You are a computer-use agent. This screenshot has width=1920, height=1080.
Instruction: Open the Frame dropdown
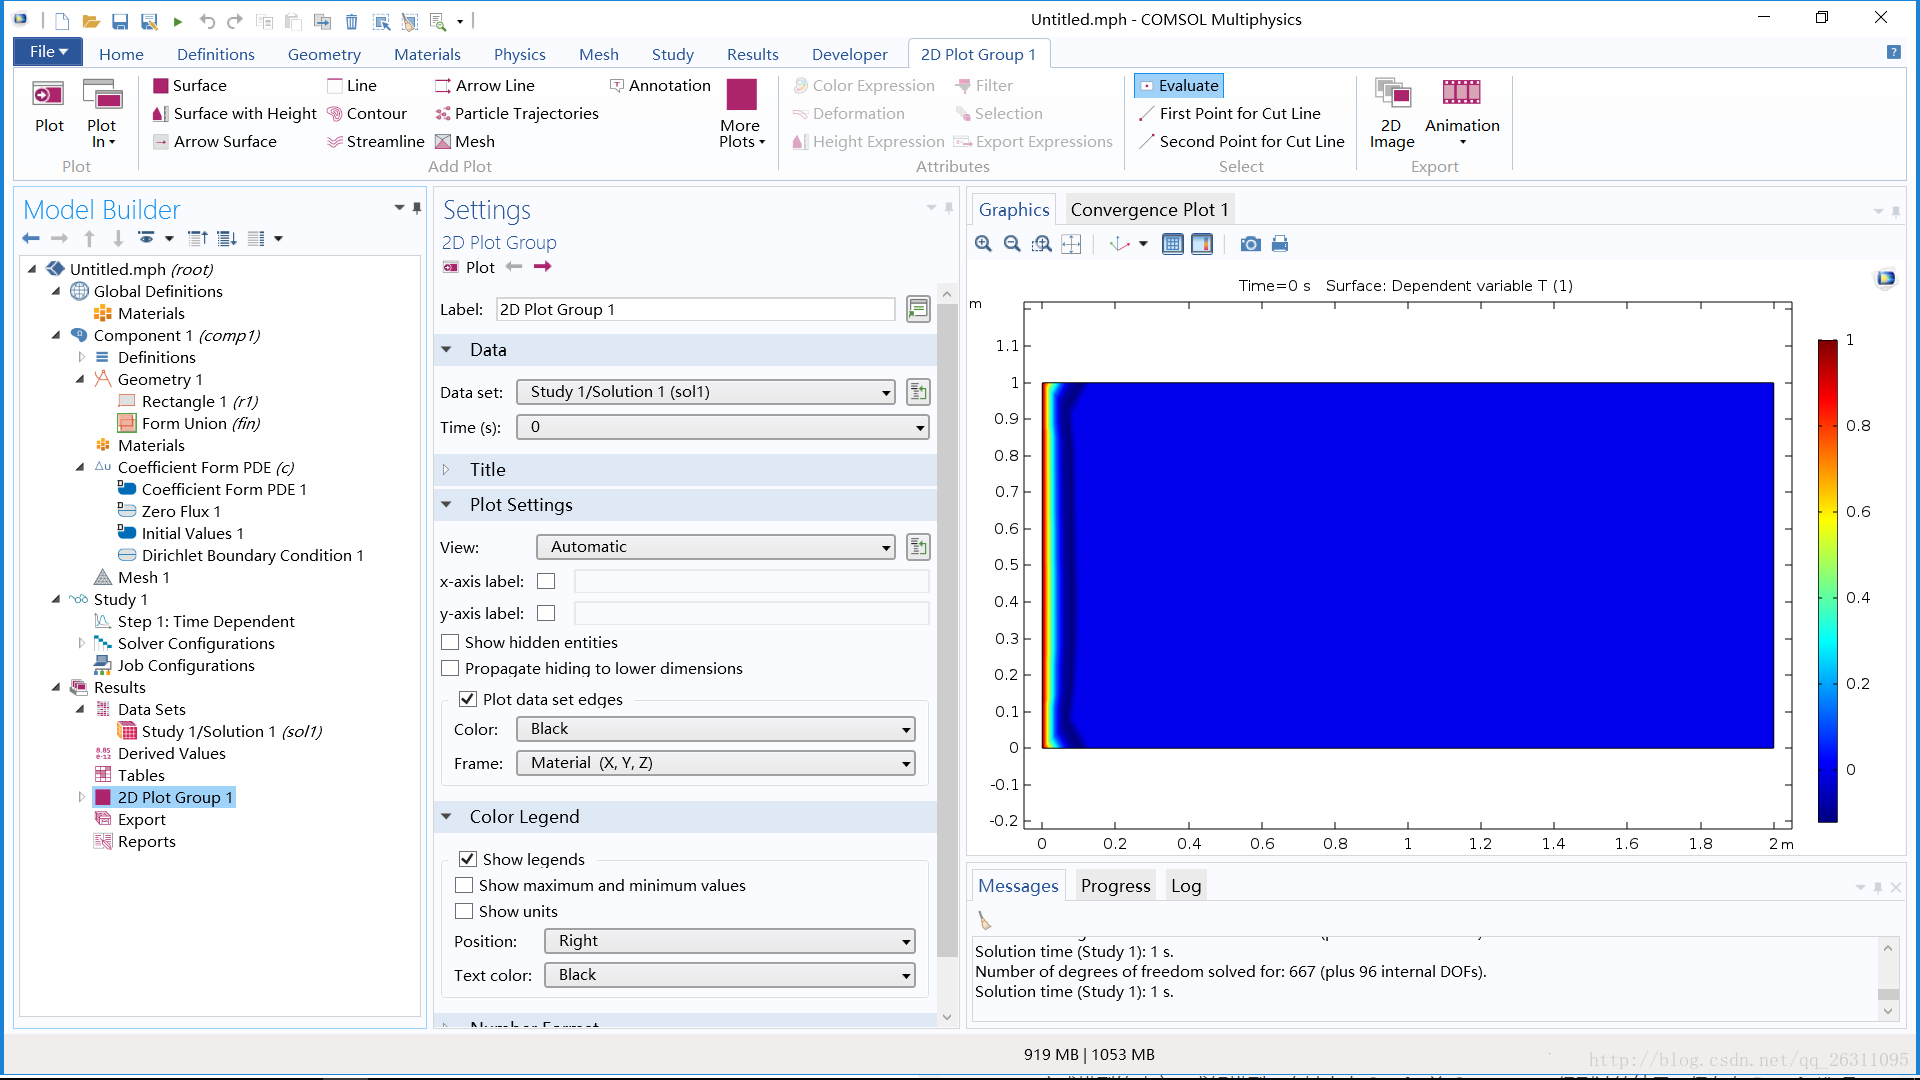715,763
